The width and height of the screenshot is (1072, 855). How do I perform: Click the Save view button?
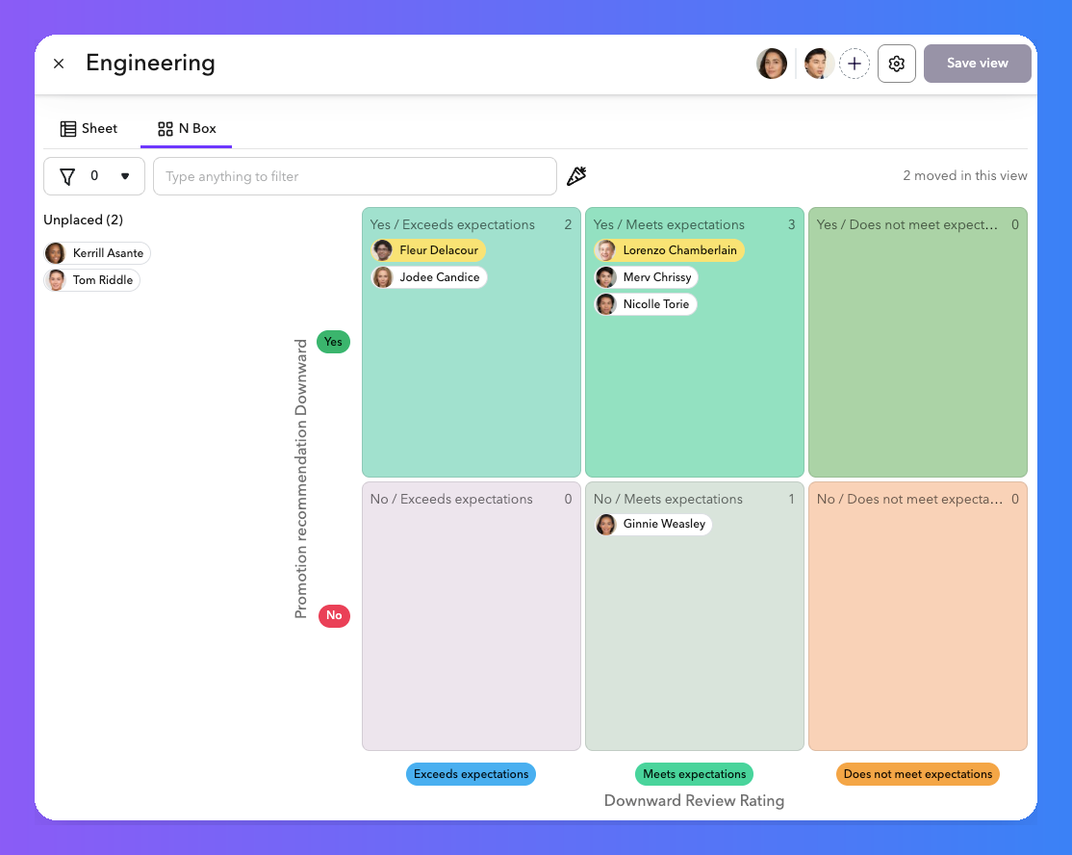977,64
